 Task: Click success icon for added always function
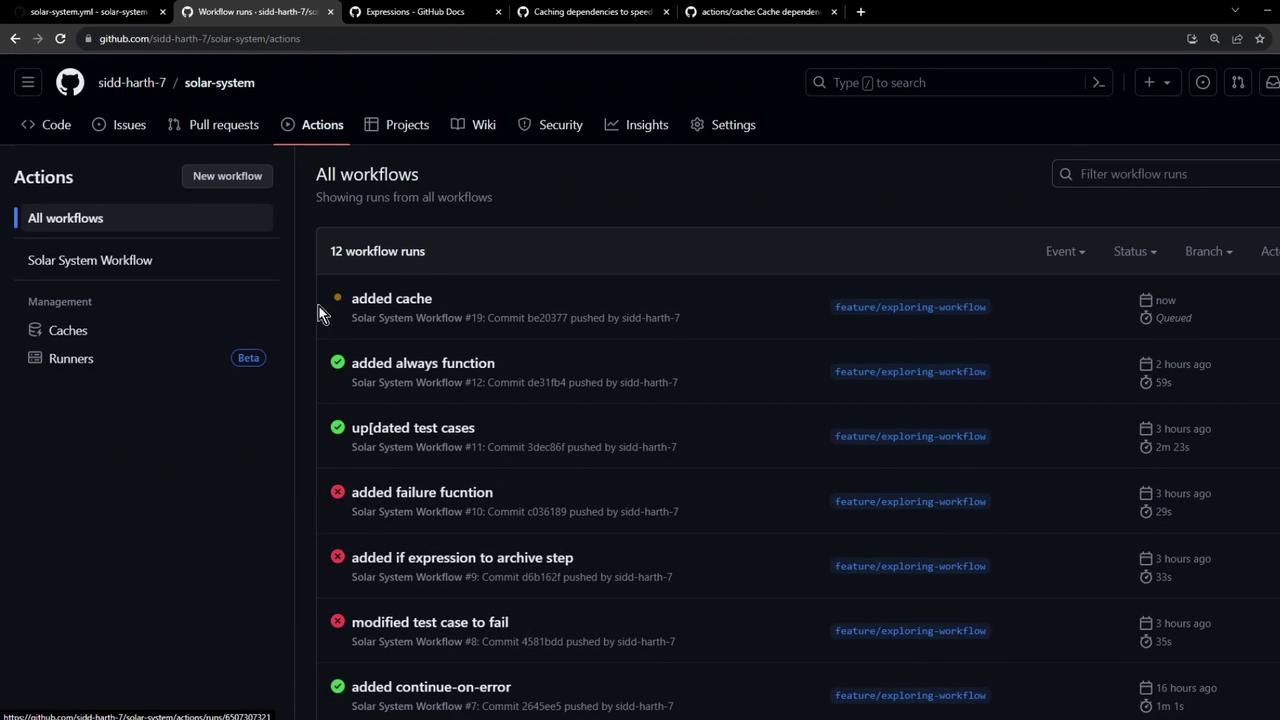coord(338,362)
